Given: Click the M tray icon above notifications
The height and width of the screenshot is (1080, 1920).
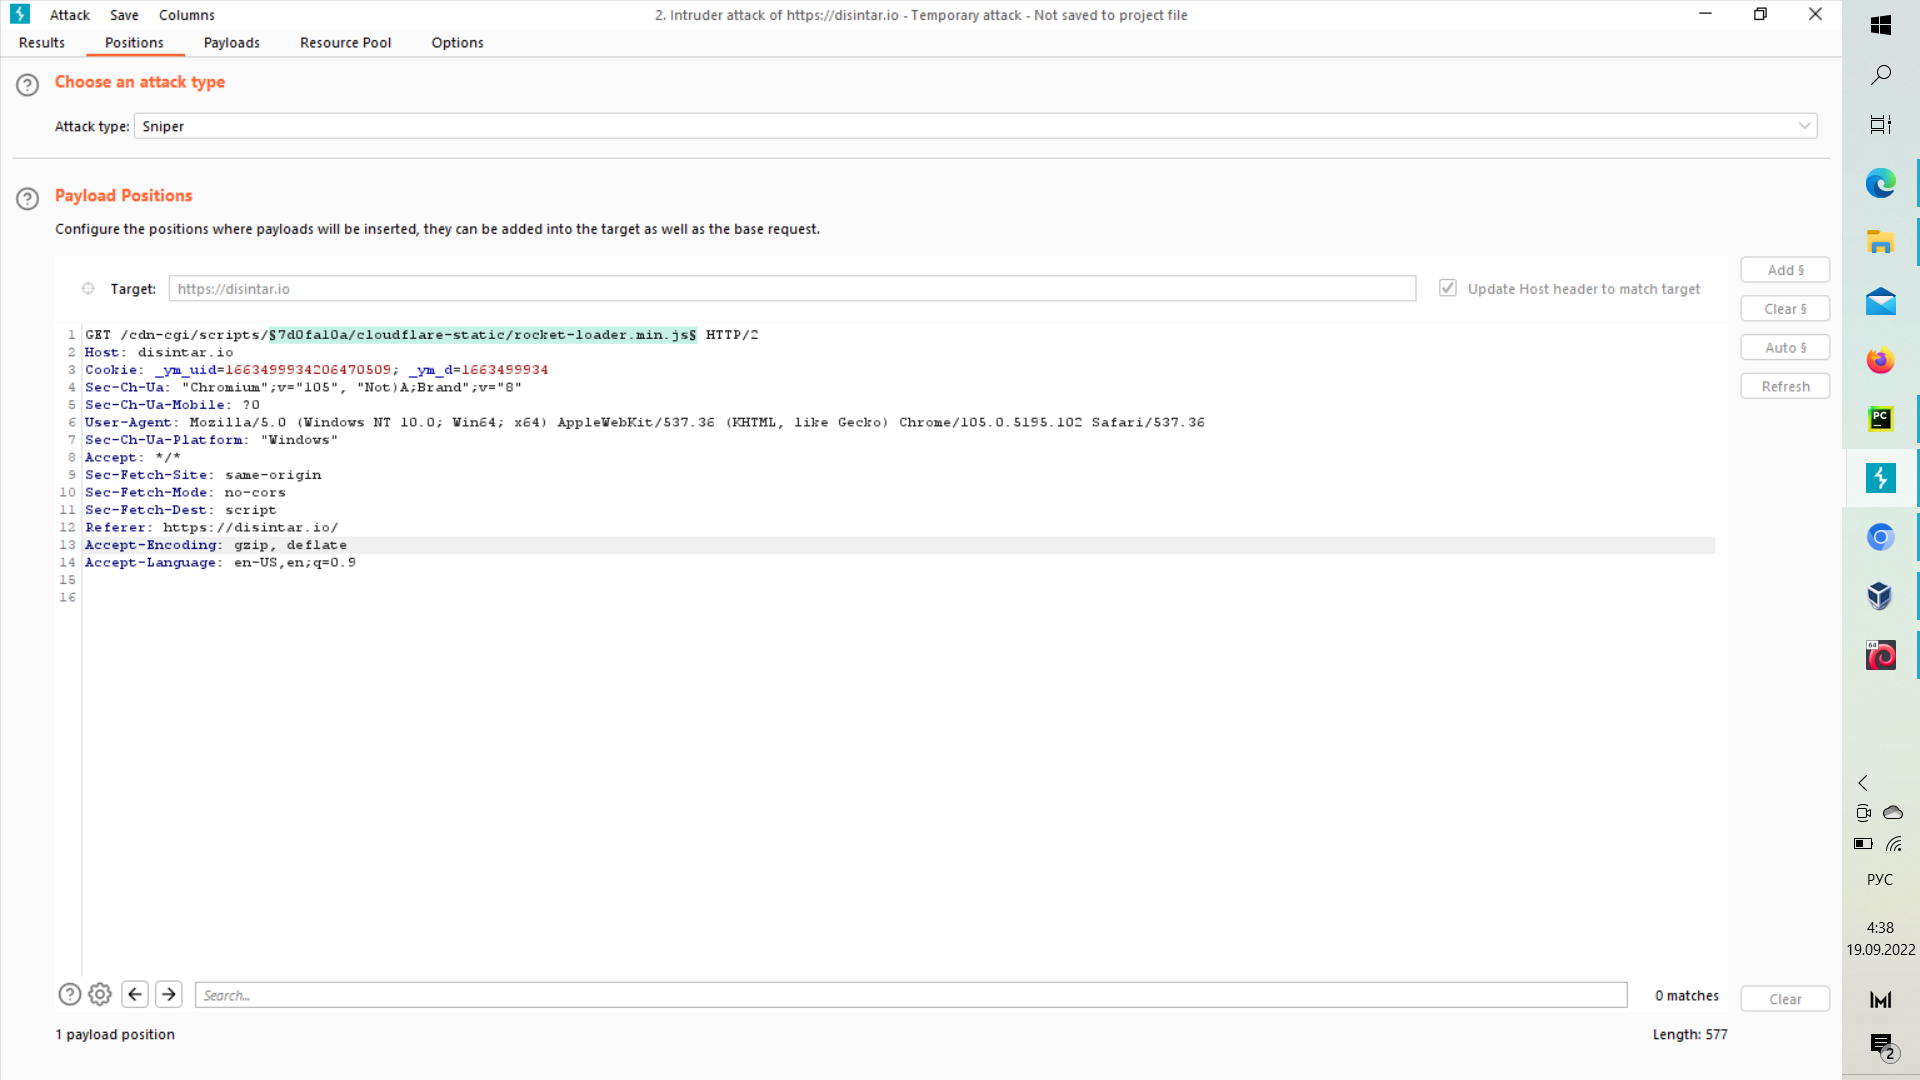Looking at the screenshot, I should tap(1881, 999).
